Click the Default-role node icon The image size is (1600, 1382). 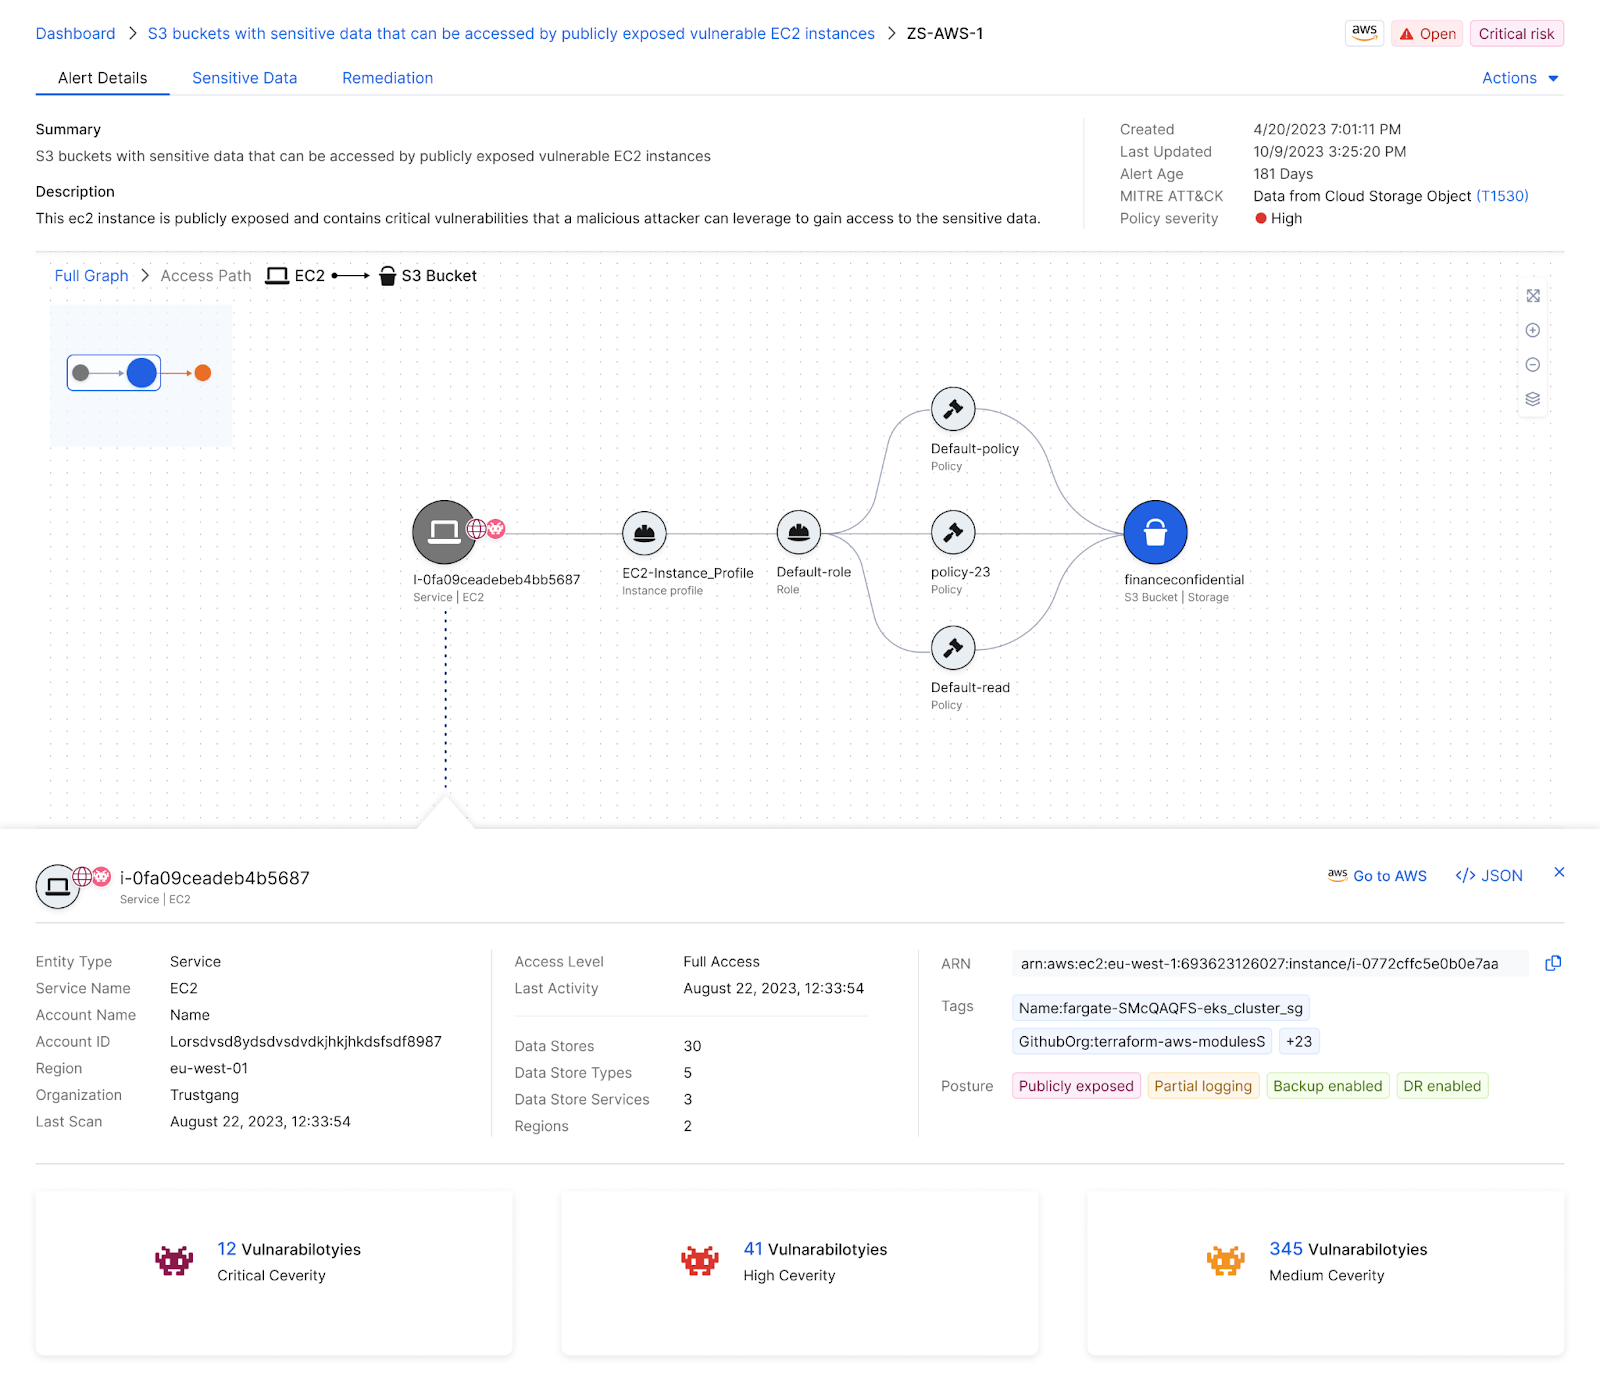click(798, 533)
